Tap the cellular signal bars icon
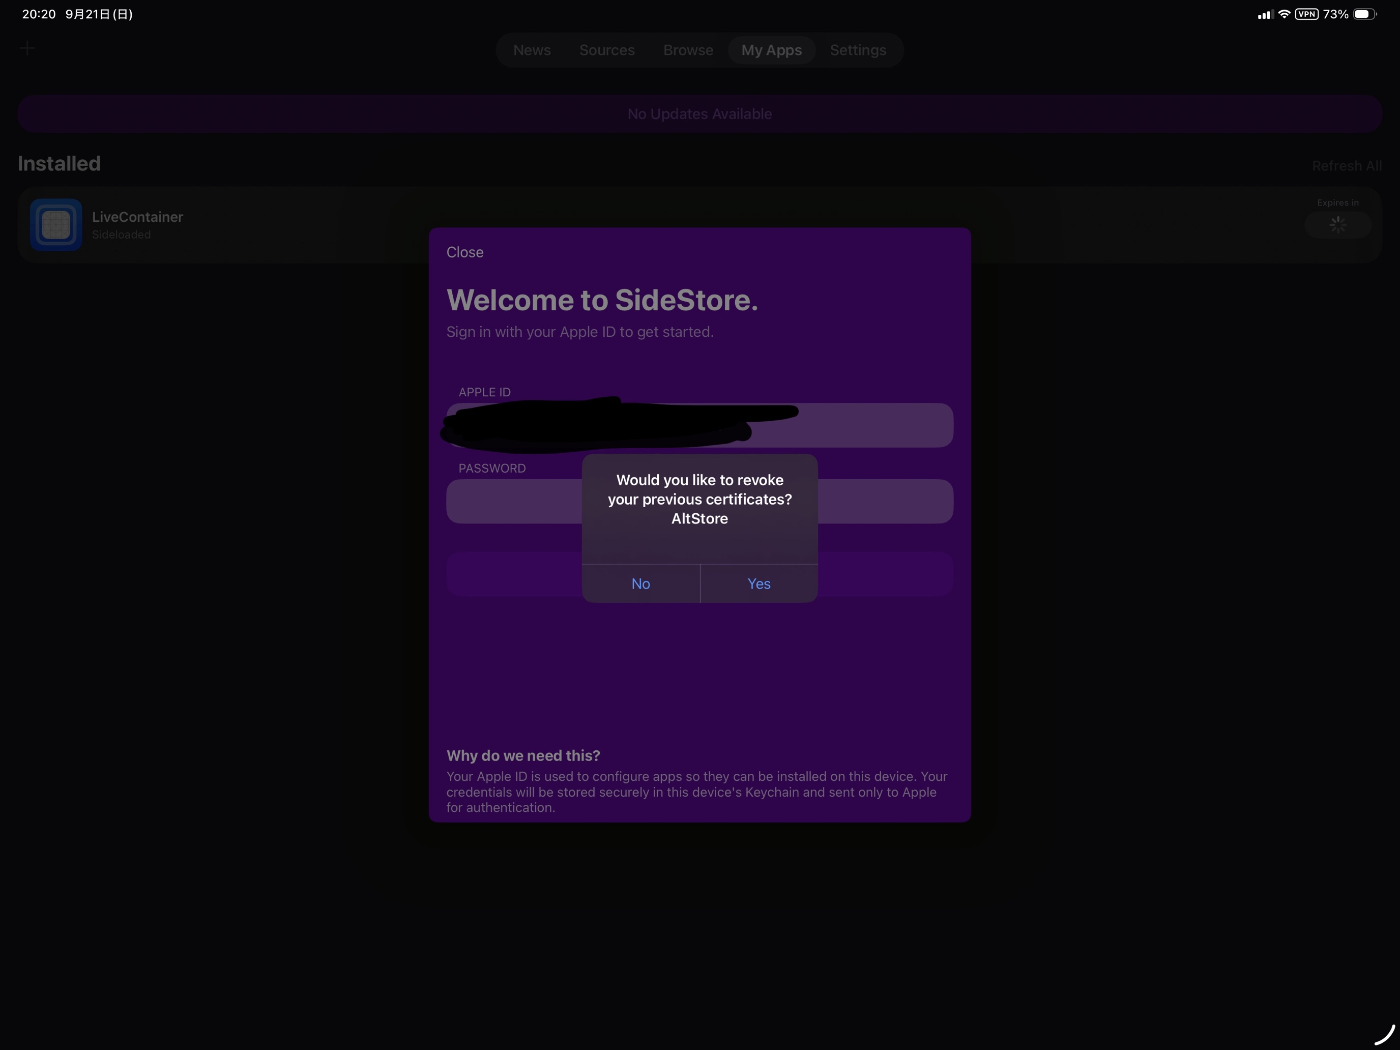Viewport: 1400px width, 1050px height. pos(1265,14)
